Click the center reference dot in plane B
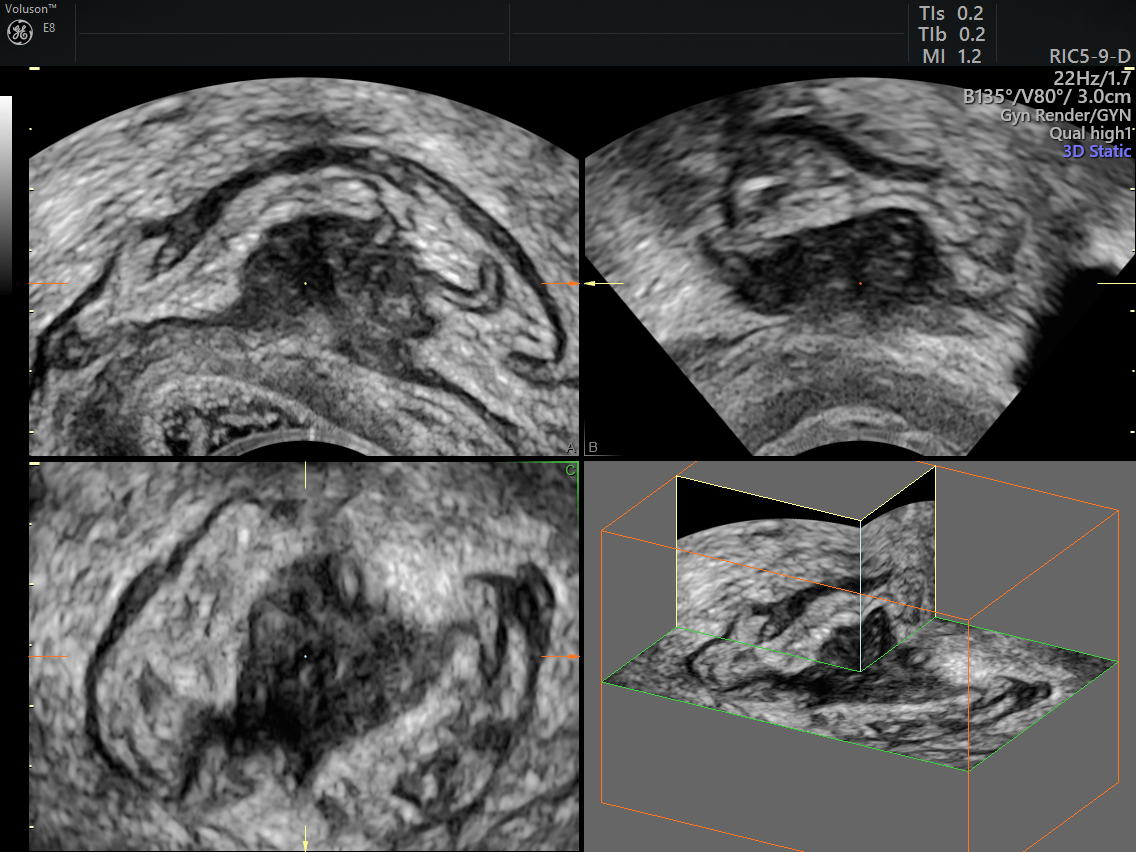This screenshot has height=852, width=1136. (860, 283)
